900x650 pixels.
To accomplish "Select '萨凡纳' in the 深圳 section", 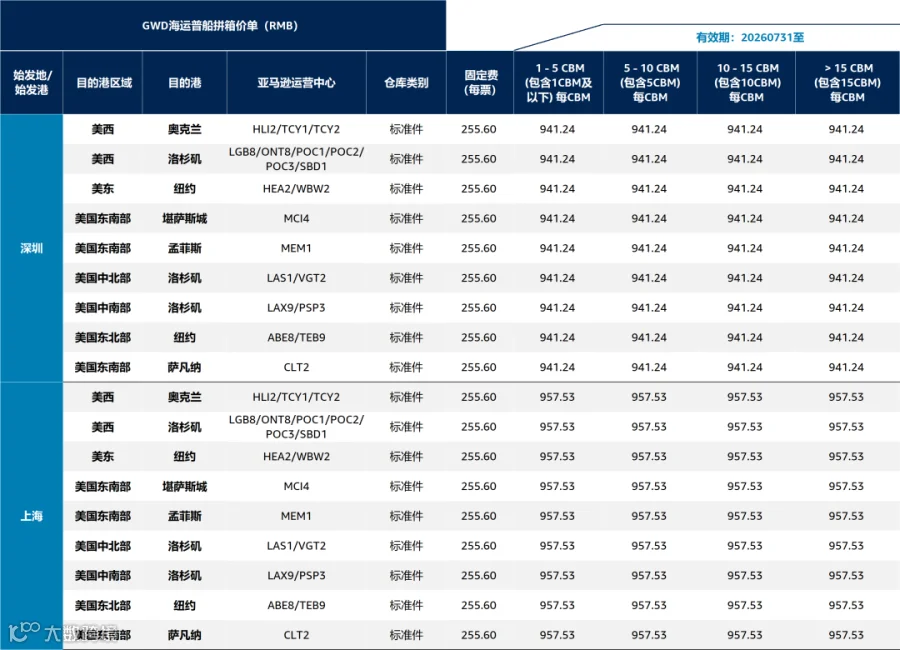I will click(x=184, y=367).
